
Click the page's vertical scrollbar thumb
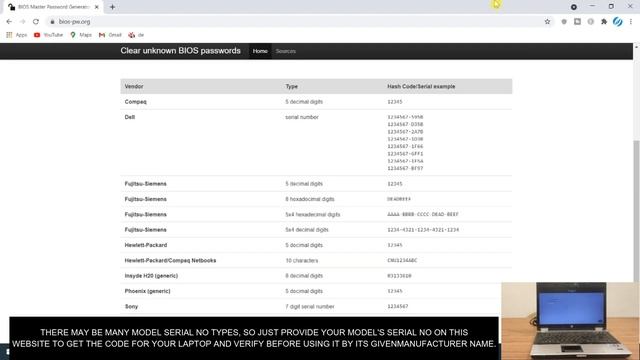[x=636, y=210]
